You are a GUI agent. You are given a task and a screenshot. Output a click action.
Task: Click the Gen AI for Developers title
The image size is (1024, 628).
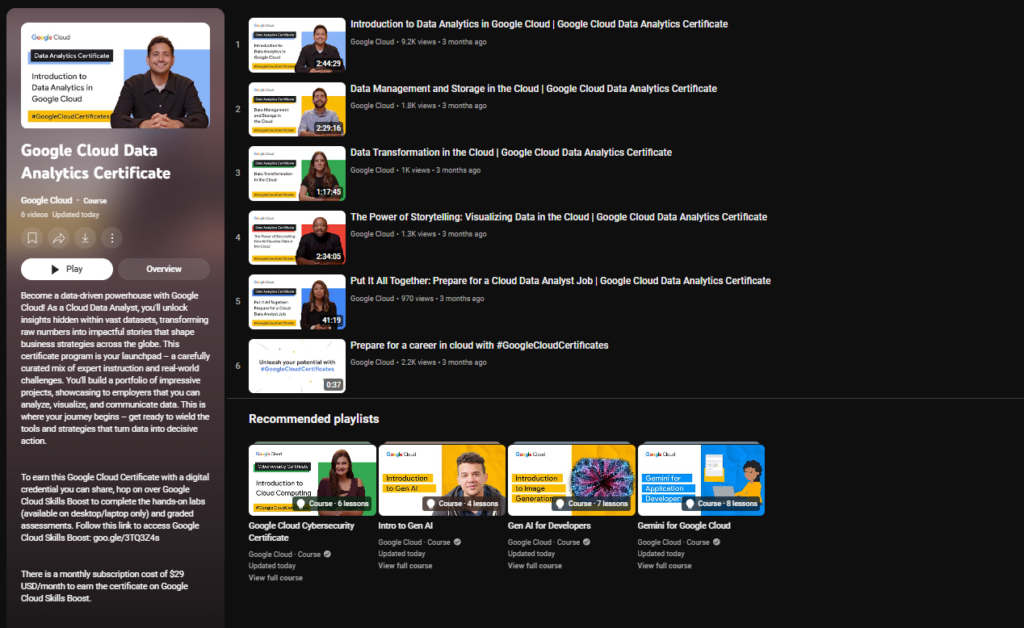tap(549, 526)
